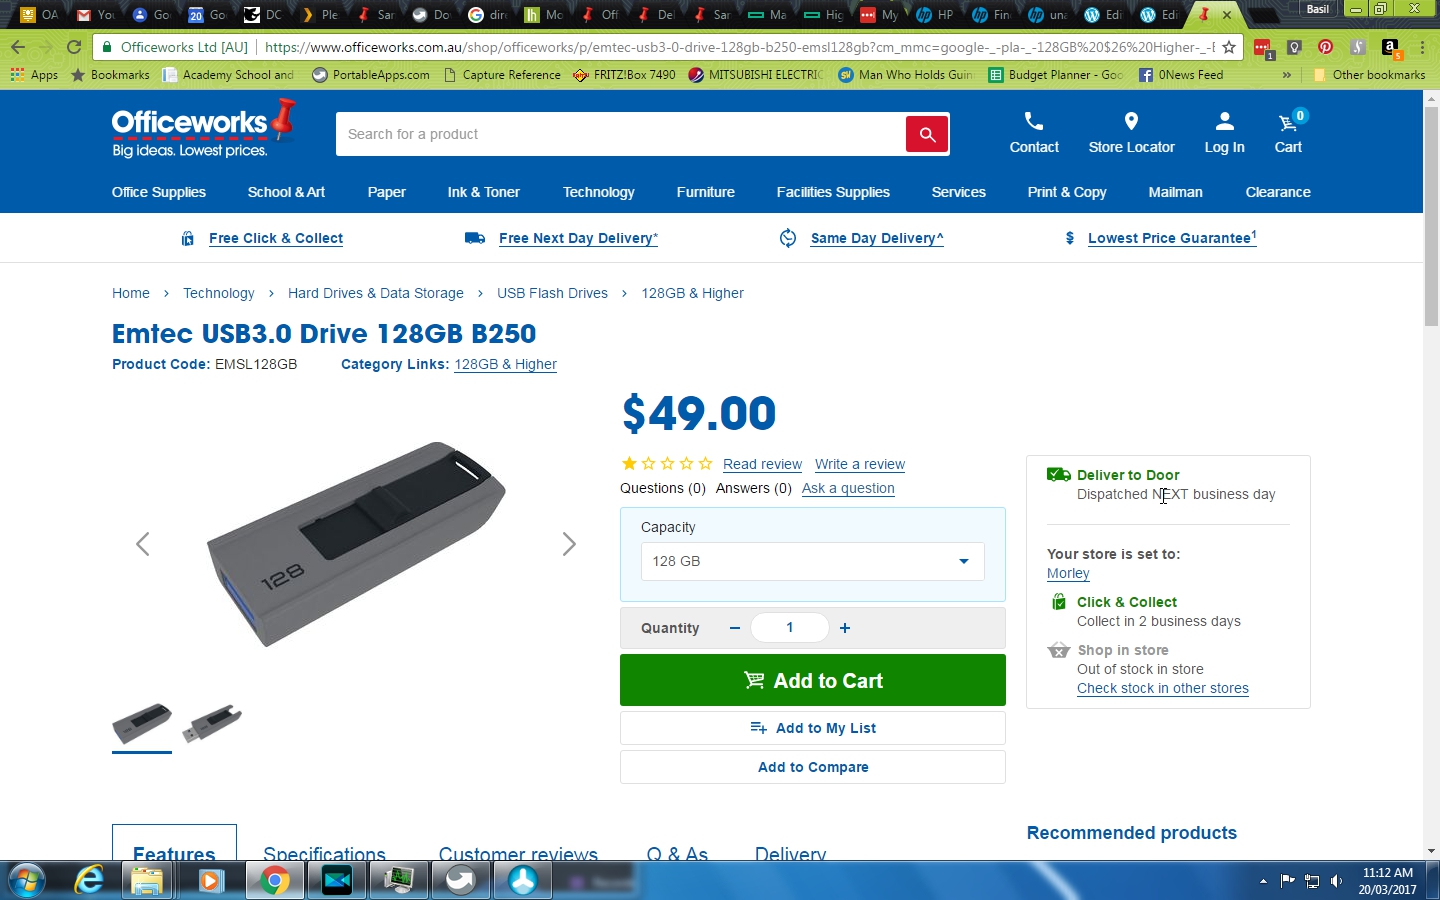Show hidden tray icons arrow
1440x900 pixels.
(x=1263, y=881)
